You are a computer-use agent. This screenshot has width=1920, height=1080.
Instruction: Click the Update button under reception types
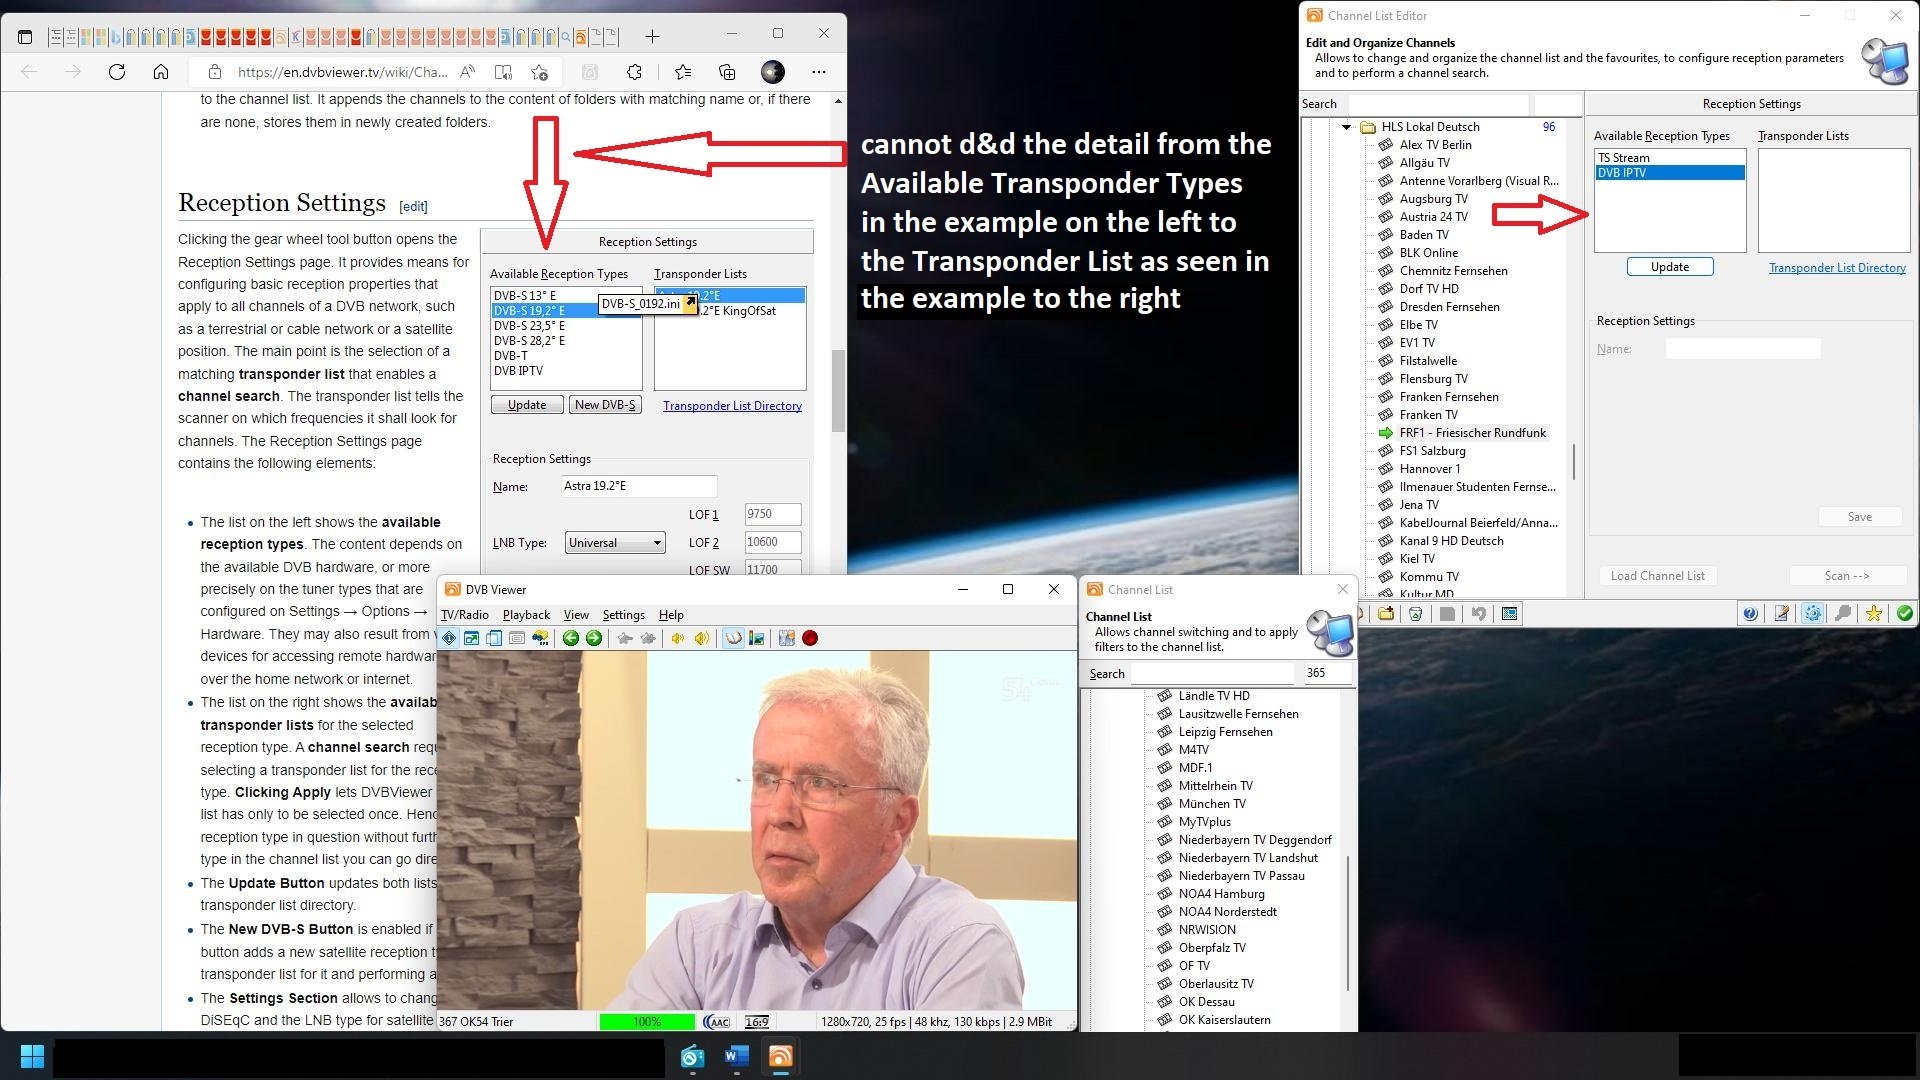coord(1669,267)
